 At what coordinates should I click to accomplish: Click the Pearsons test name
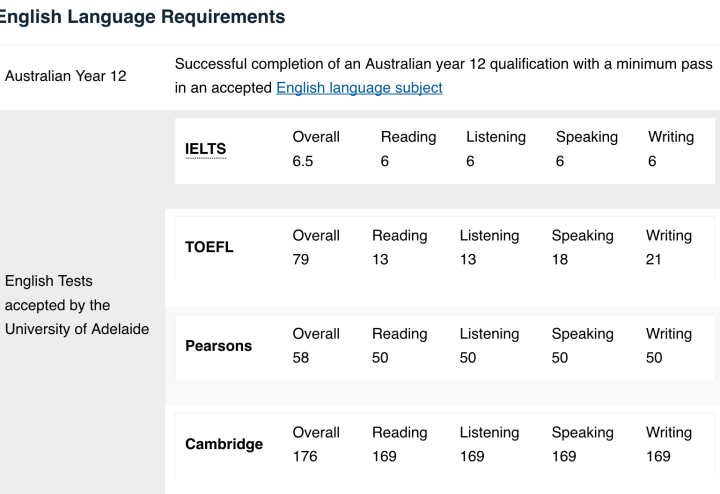(x=219, y=346)
